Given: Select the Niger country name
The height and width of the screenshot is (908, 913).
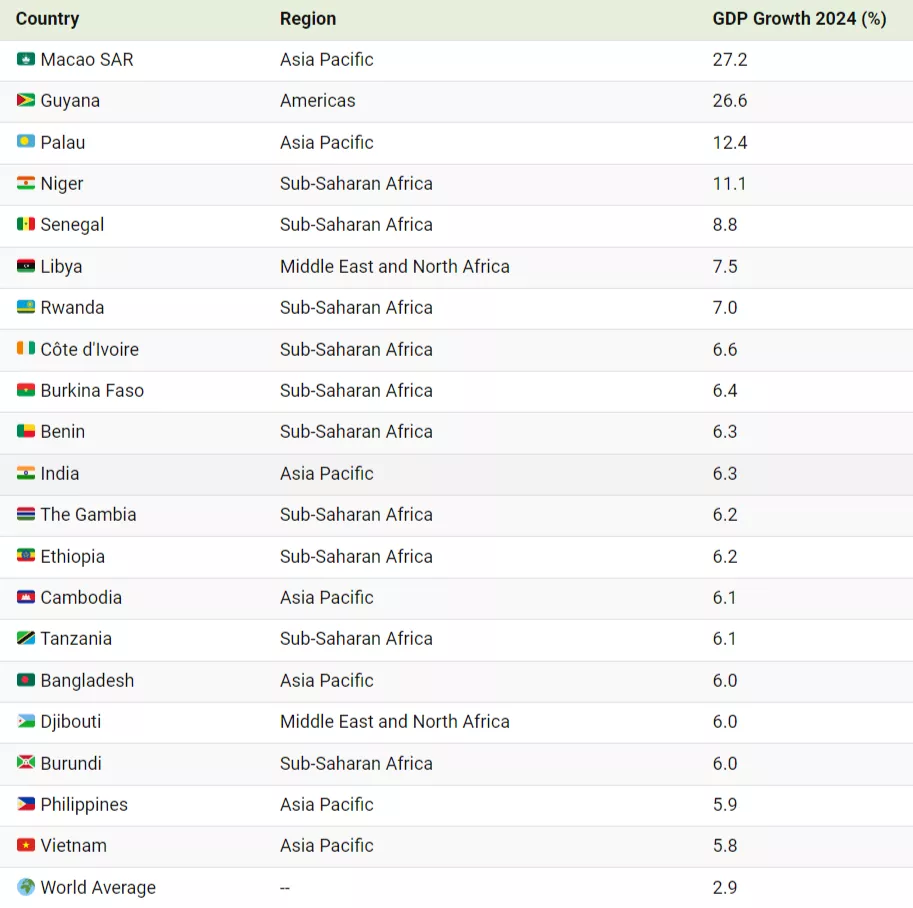Looking at the screenshot, I should [62, 183].
